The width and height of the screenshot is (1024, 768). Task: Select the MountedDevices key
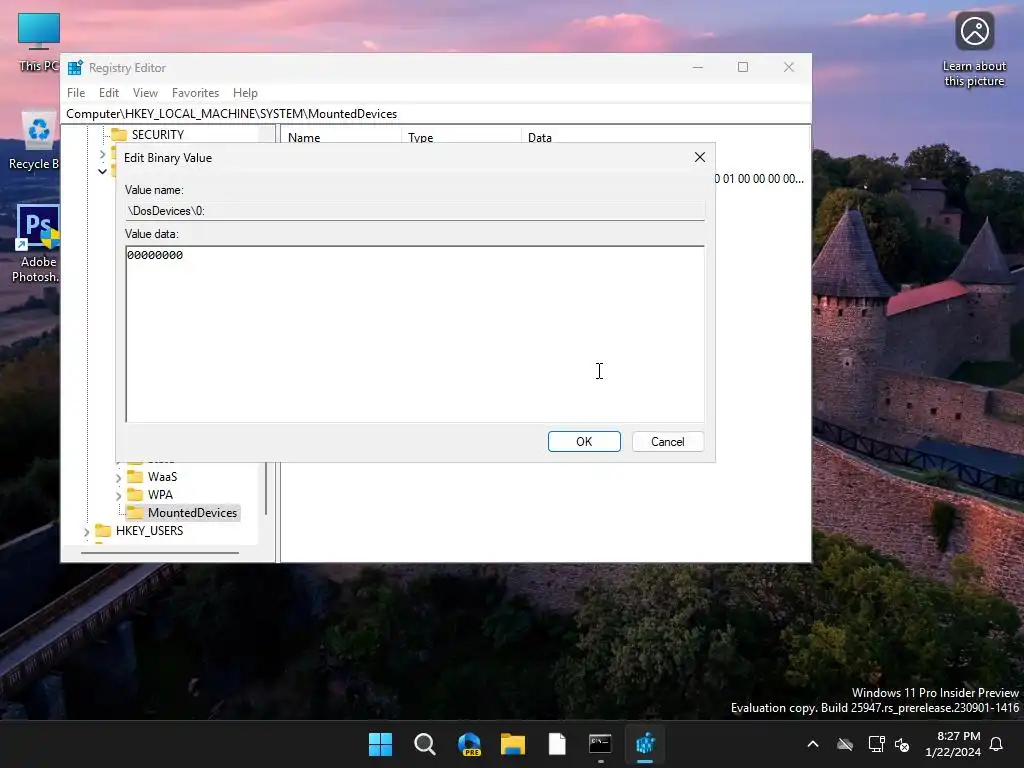(192, 513)
